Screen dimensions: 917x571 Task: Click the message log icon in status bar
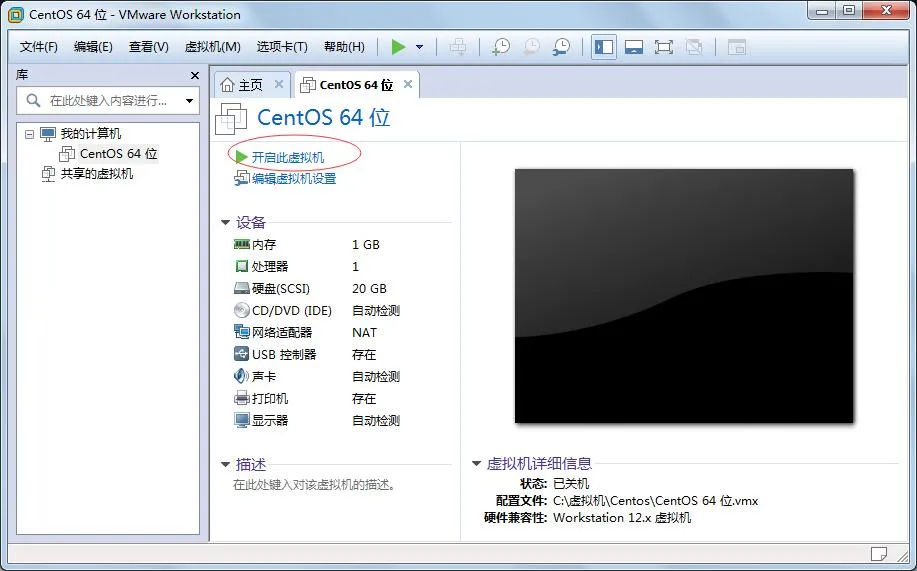[878, 553]
